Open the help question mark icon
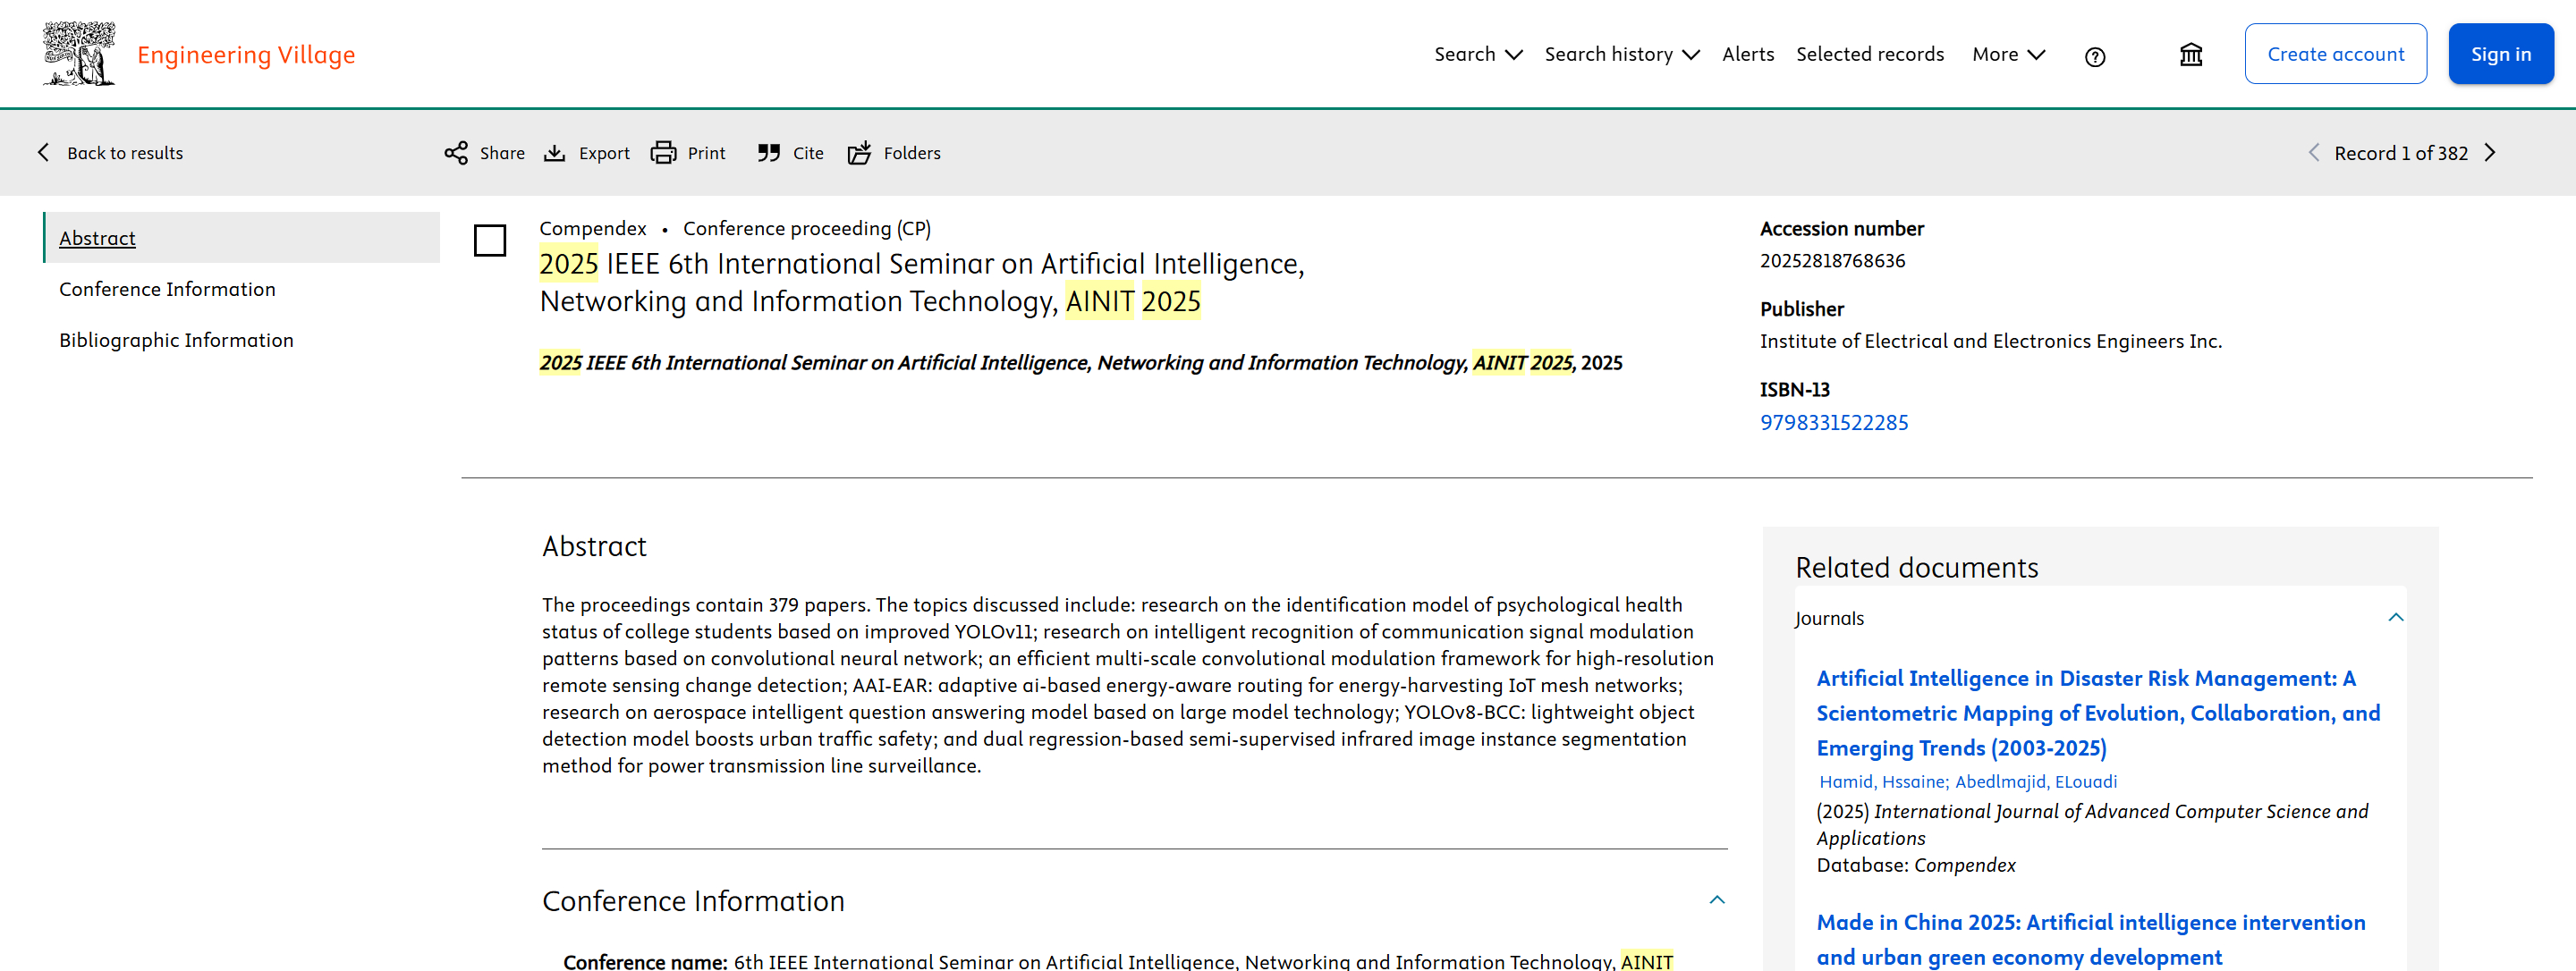Image resolution: width=2576 pixels, height=971 pixels. pyautogui.click(x=2094, y=57)
